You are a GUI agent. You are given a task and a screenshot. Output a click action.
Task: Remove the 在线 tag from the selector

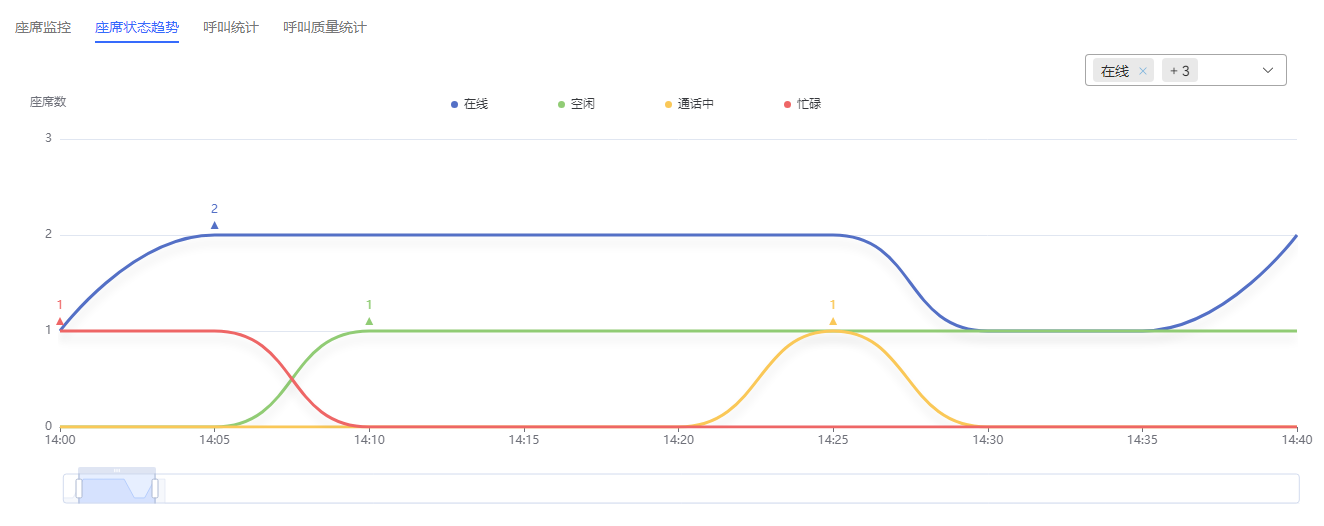(1143, 71)
